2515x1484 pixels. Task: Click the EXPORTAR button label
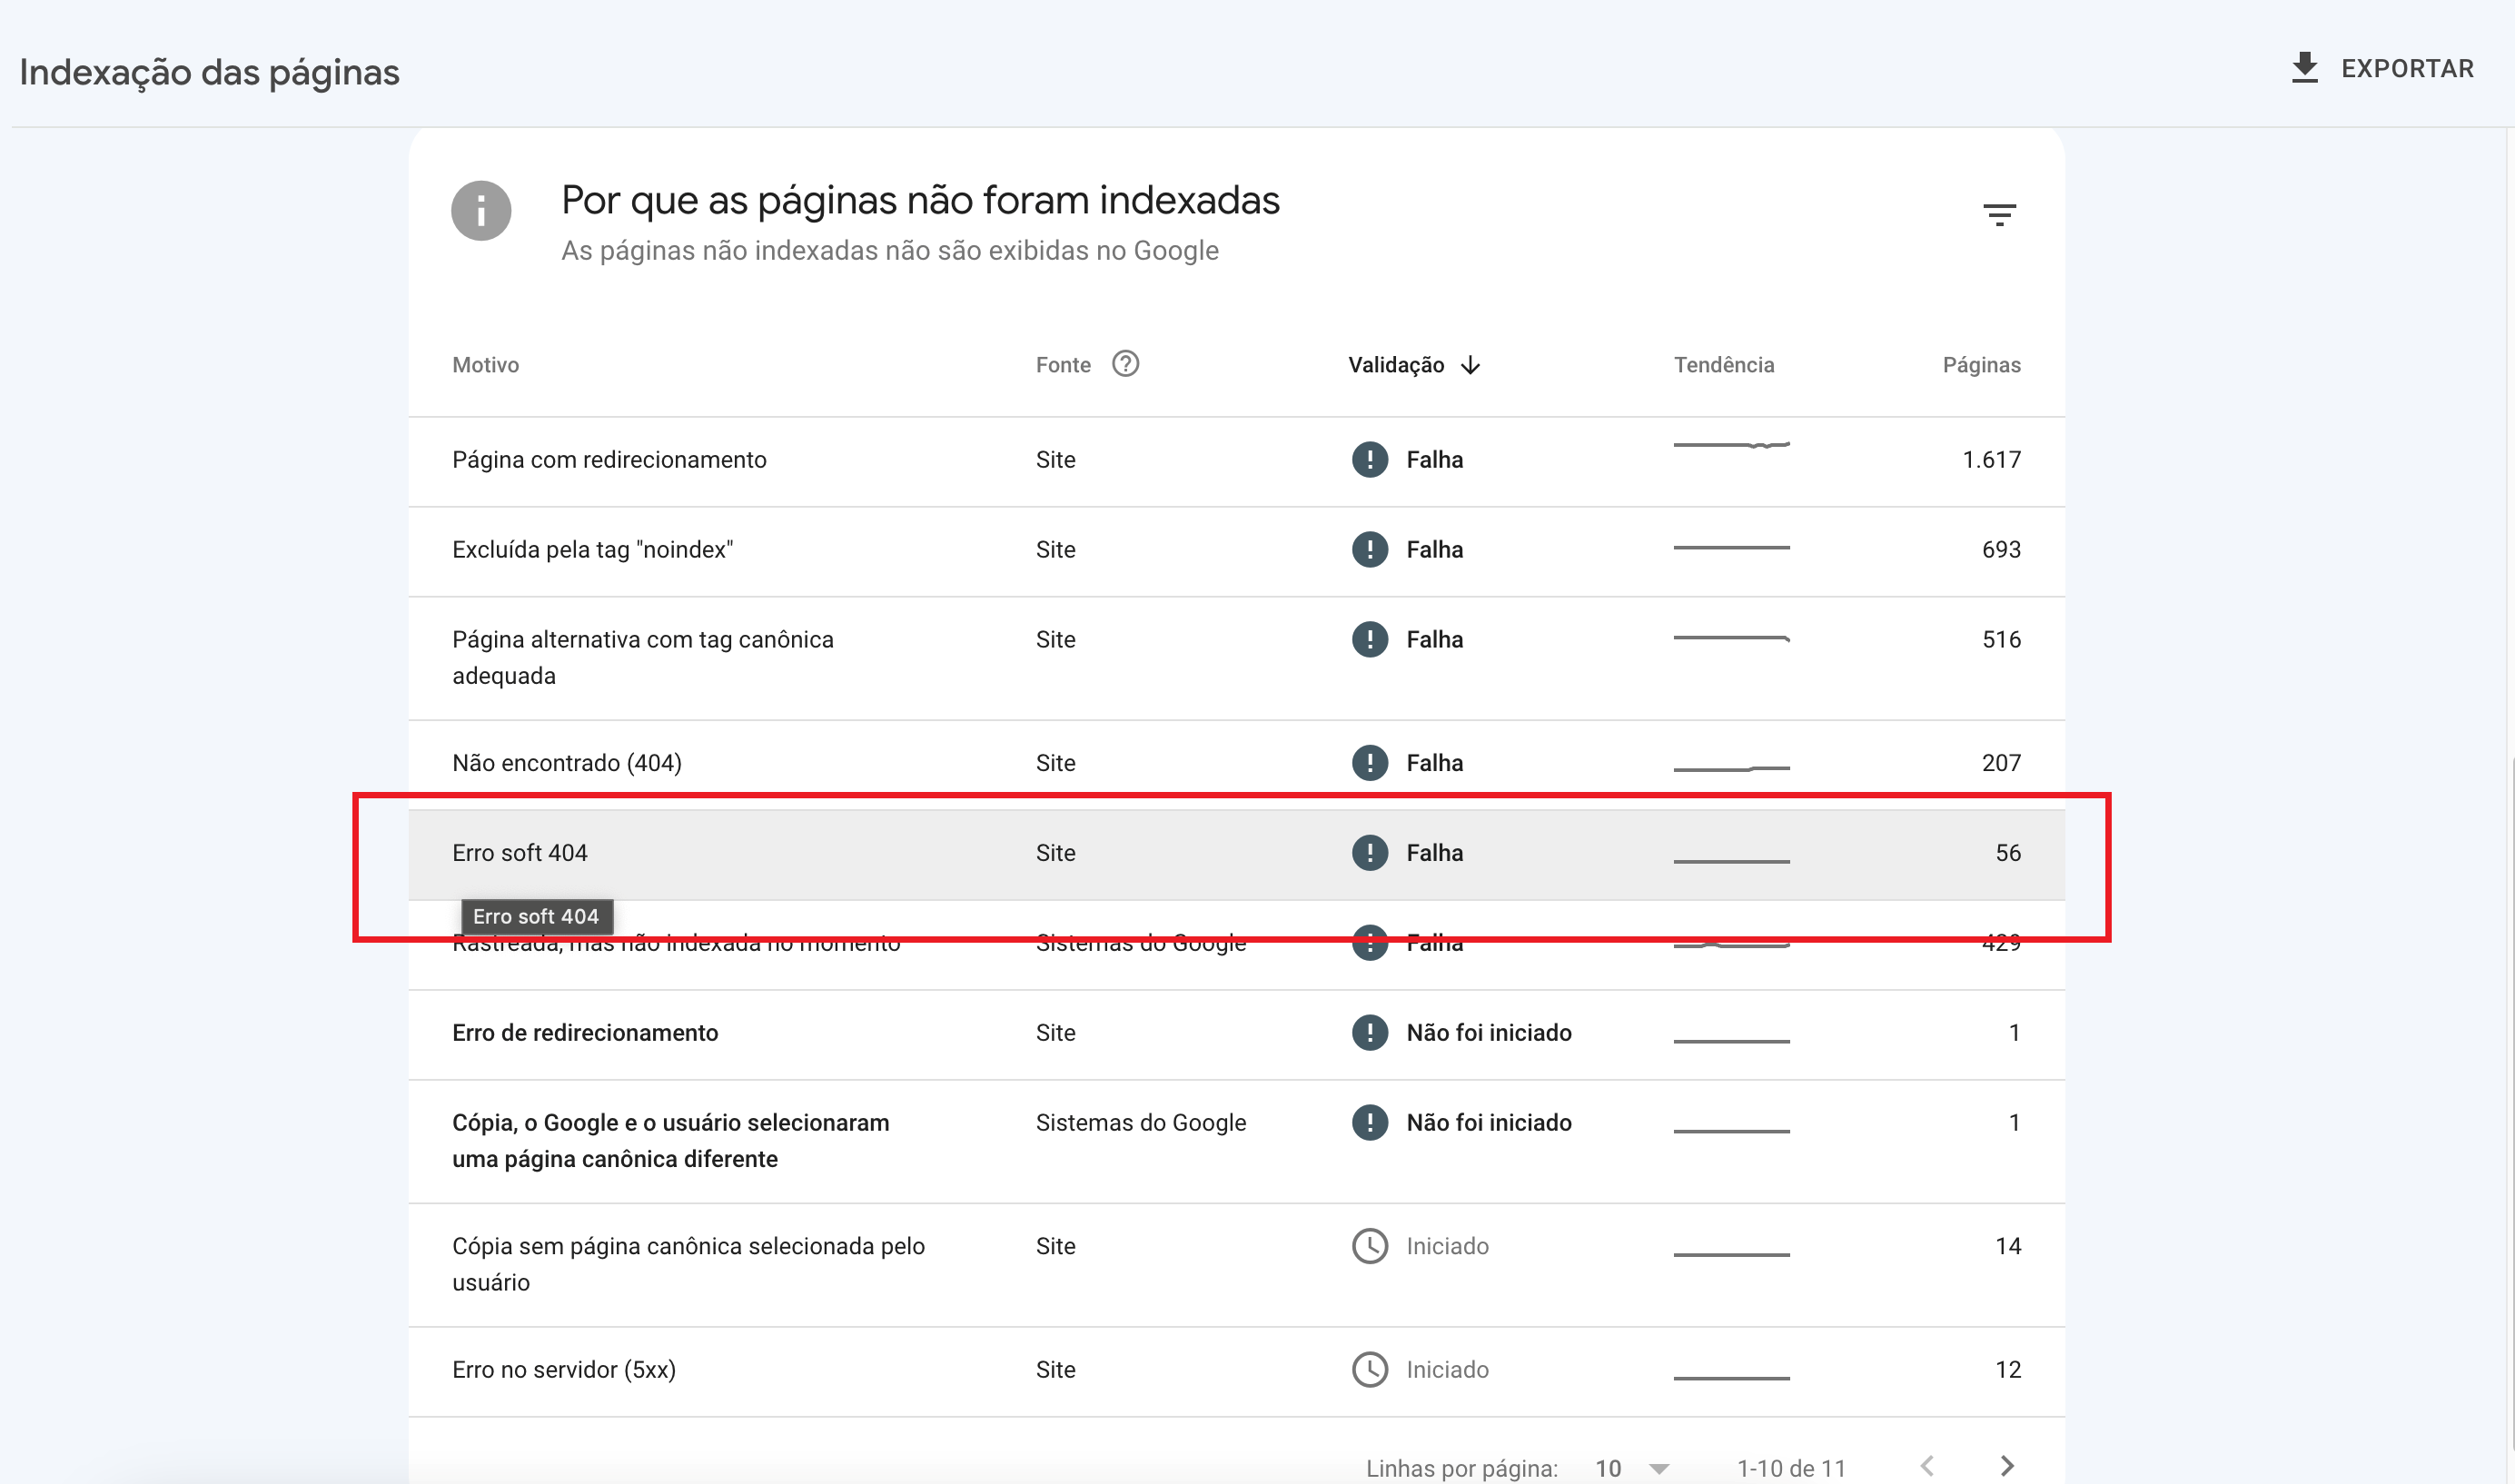(2407, 69)
